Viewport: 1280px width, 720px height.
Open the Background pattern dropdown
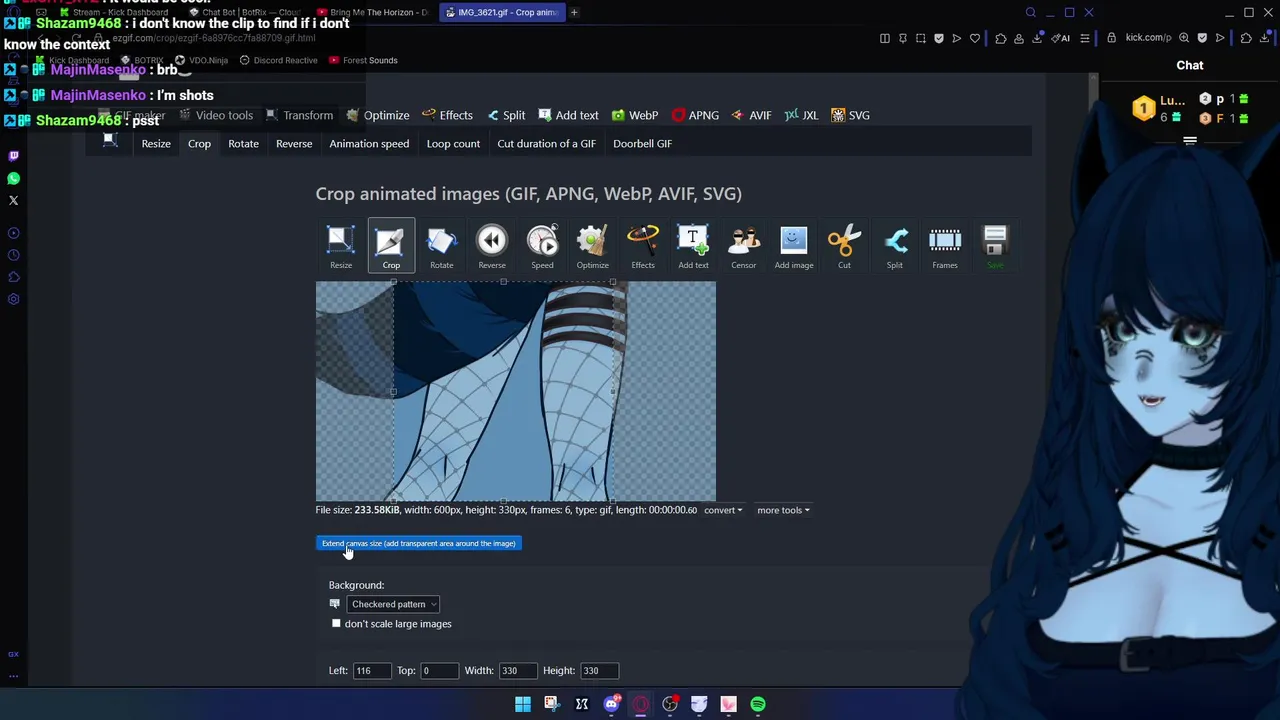tap(393, 604)
